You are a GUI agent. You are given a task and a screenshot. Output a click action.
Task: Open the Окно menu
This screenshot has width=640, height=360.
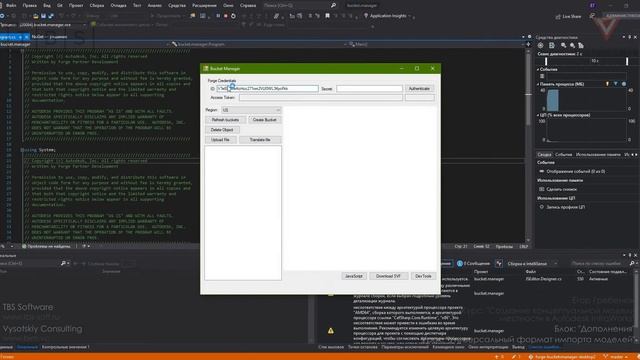[228, 6]
